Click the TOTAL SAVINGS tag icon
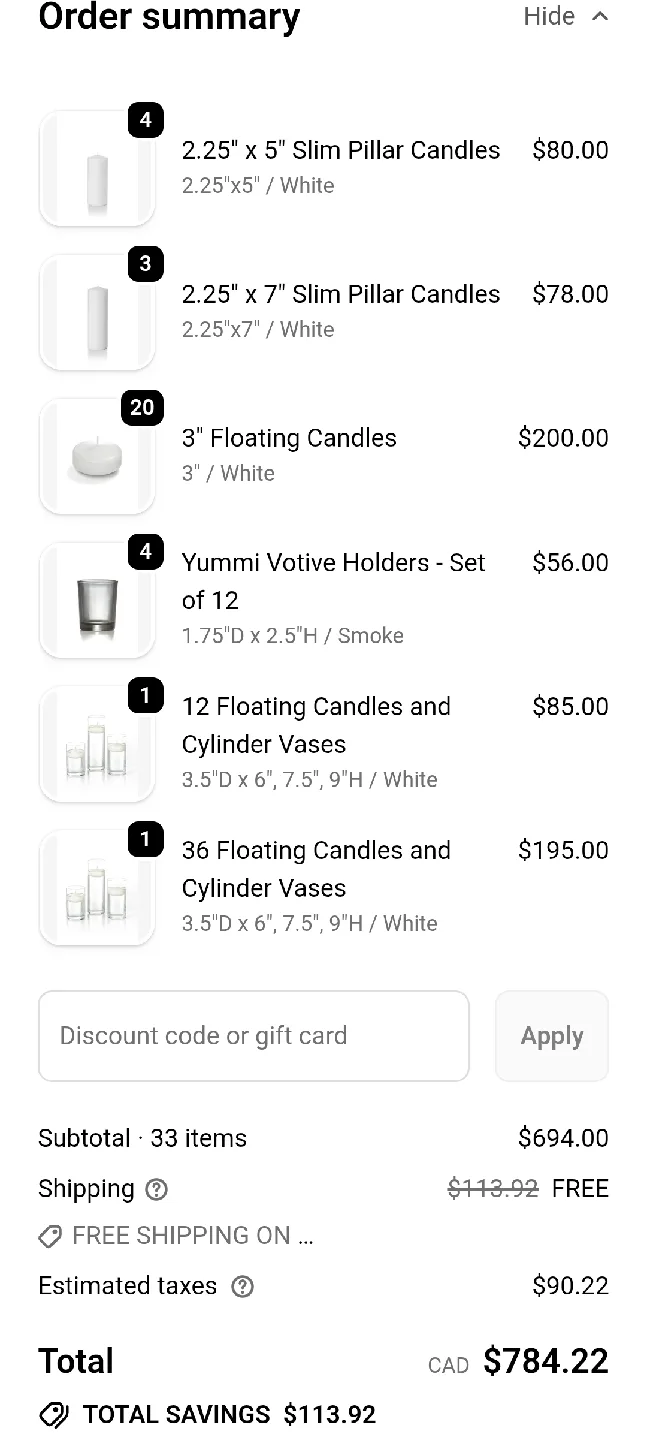The height and width of the screenshot is (1440, 647). [55, 1416]
